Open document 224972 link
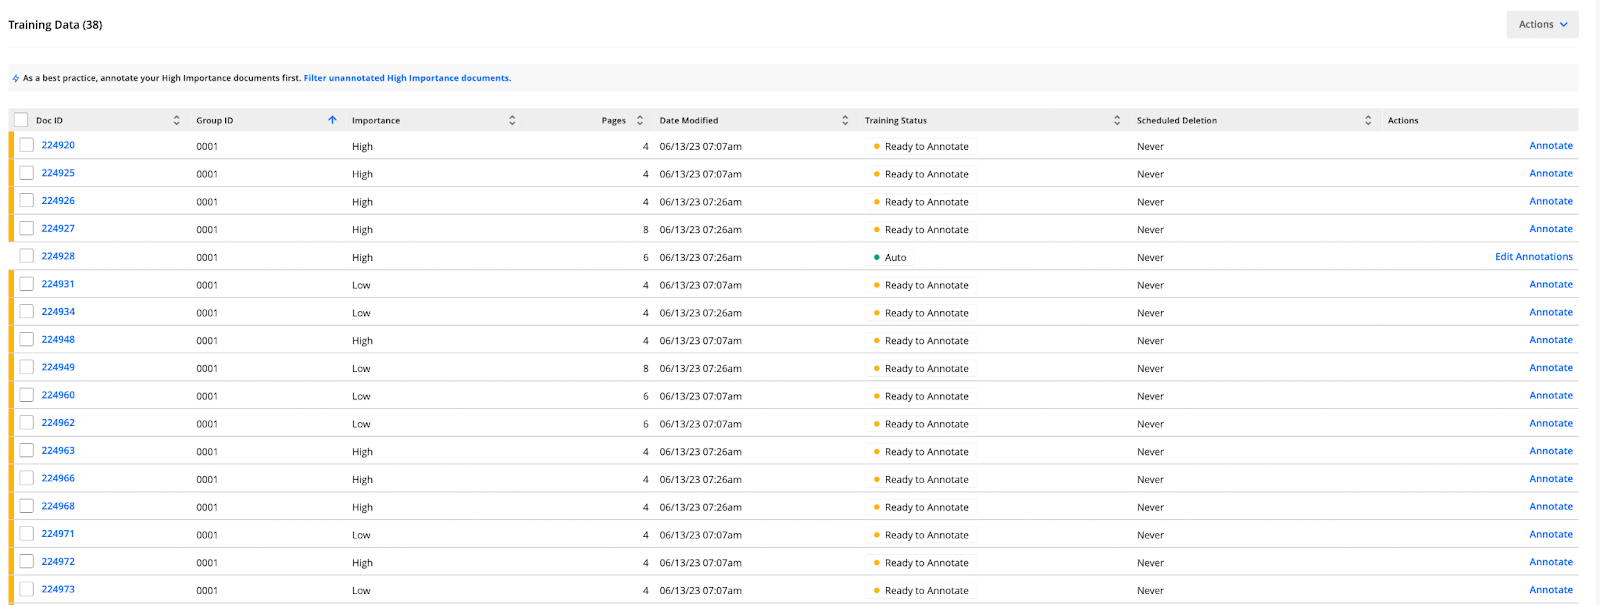The image size is (1600, 605). tap(58, 562)
